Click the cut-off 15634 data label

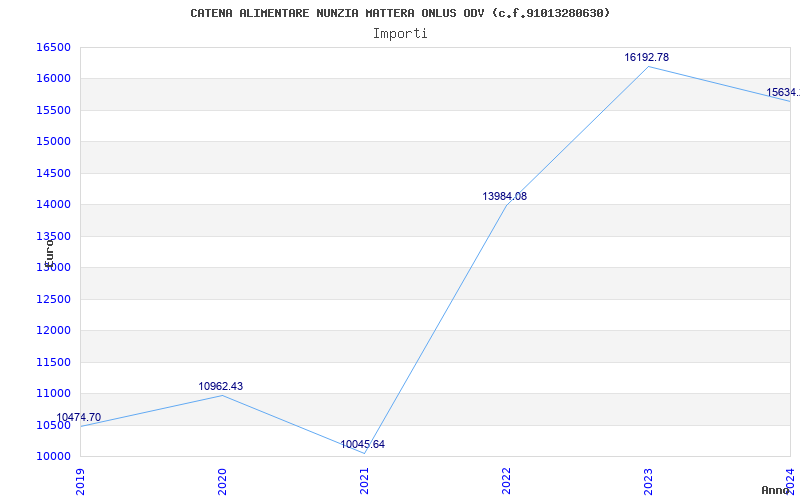coord(783,92)
